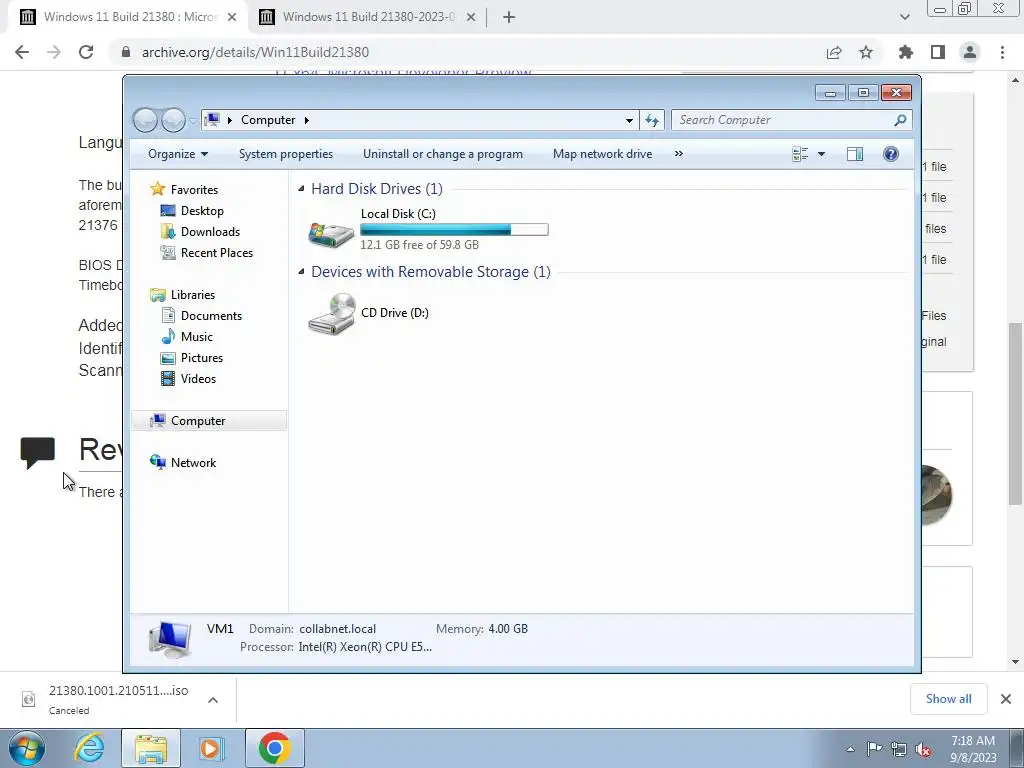Click the Change your view icon
The height and width of the screenshot is (768, 1024).
tap(800, 154)
